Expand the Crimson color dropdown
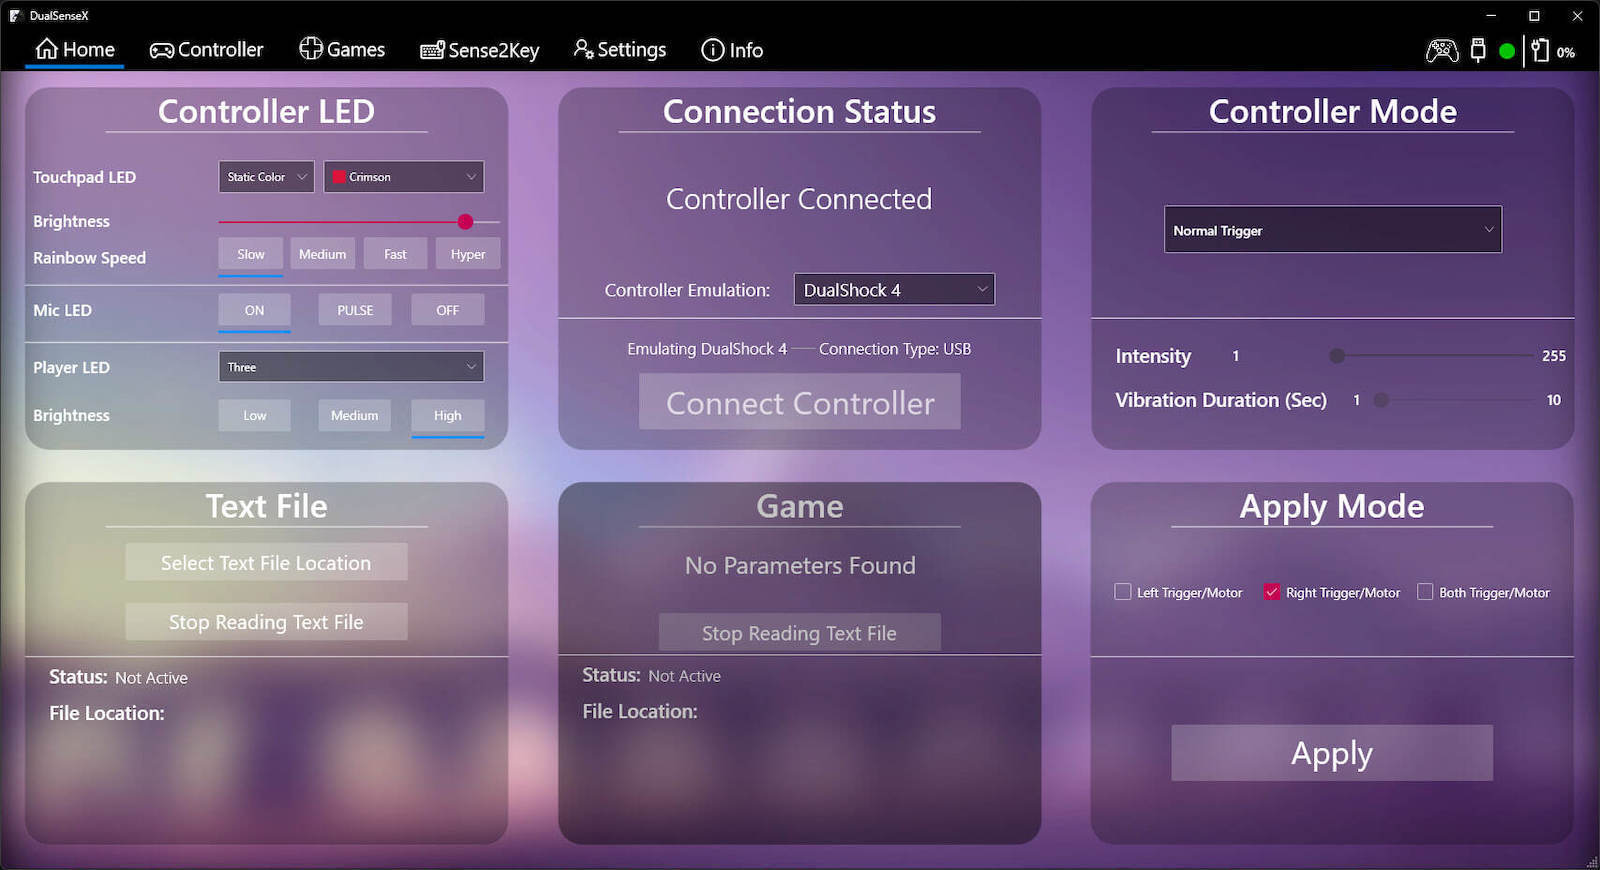Screen dimensions: 1600x870 404,177
